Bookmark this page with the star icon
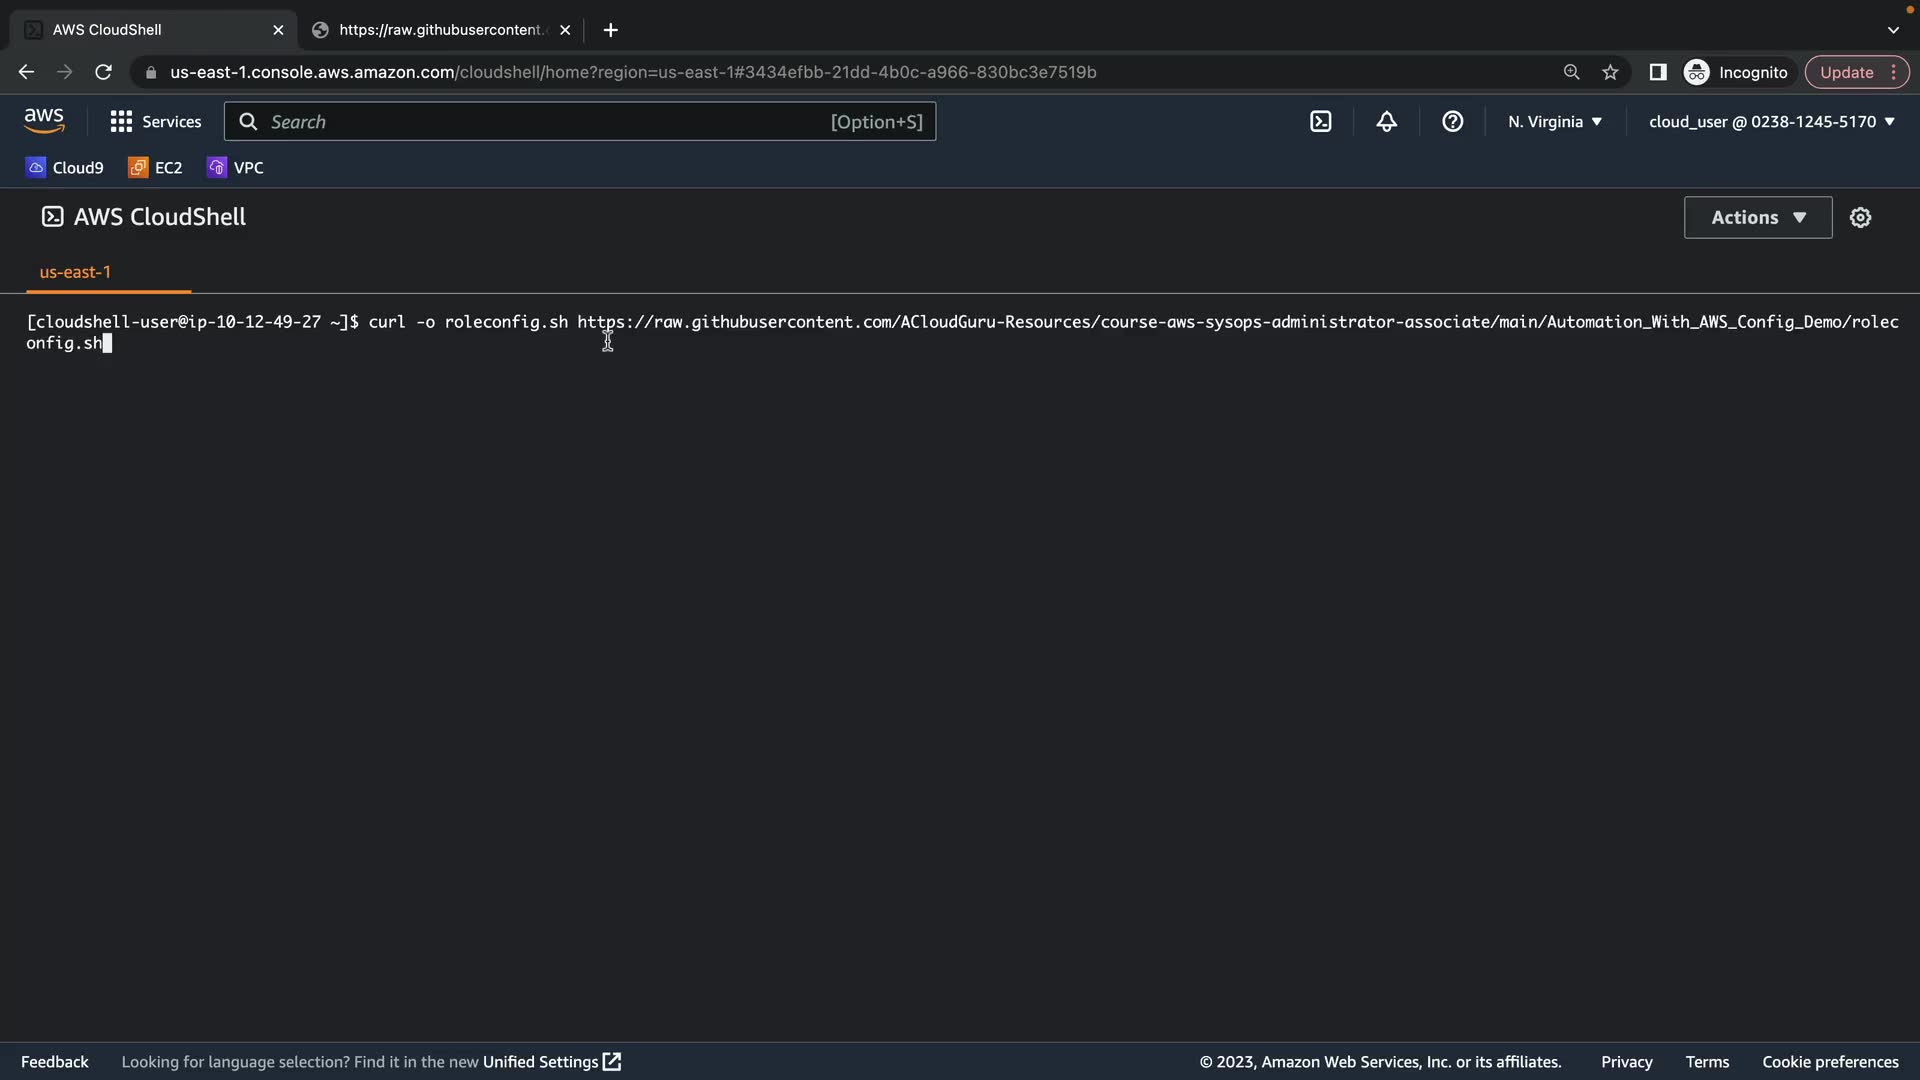This screenshot has width=1920, height=1080. point(1610,72)
